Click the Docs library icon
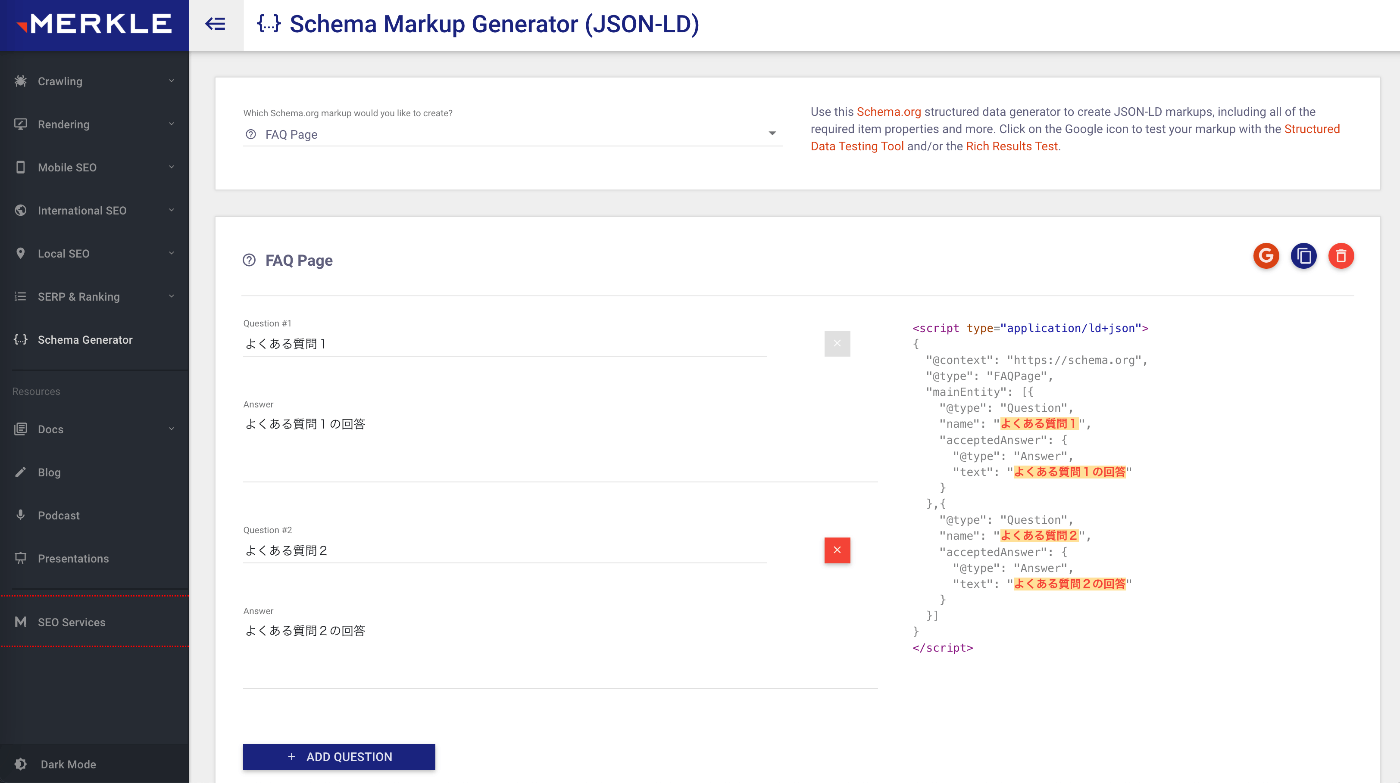The image size is (1400, 783). [21, 429]
